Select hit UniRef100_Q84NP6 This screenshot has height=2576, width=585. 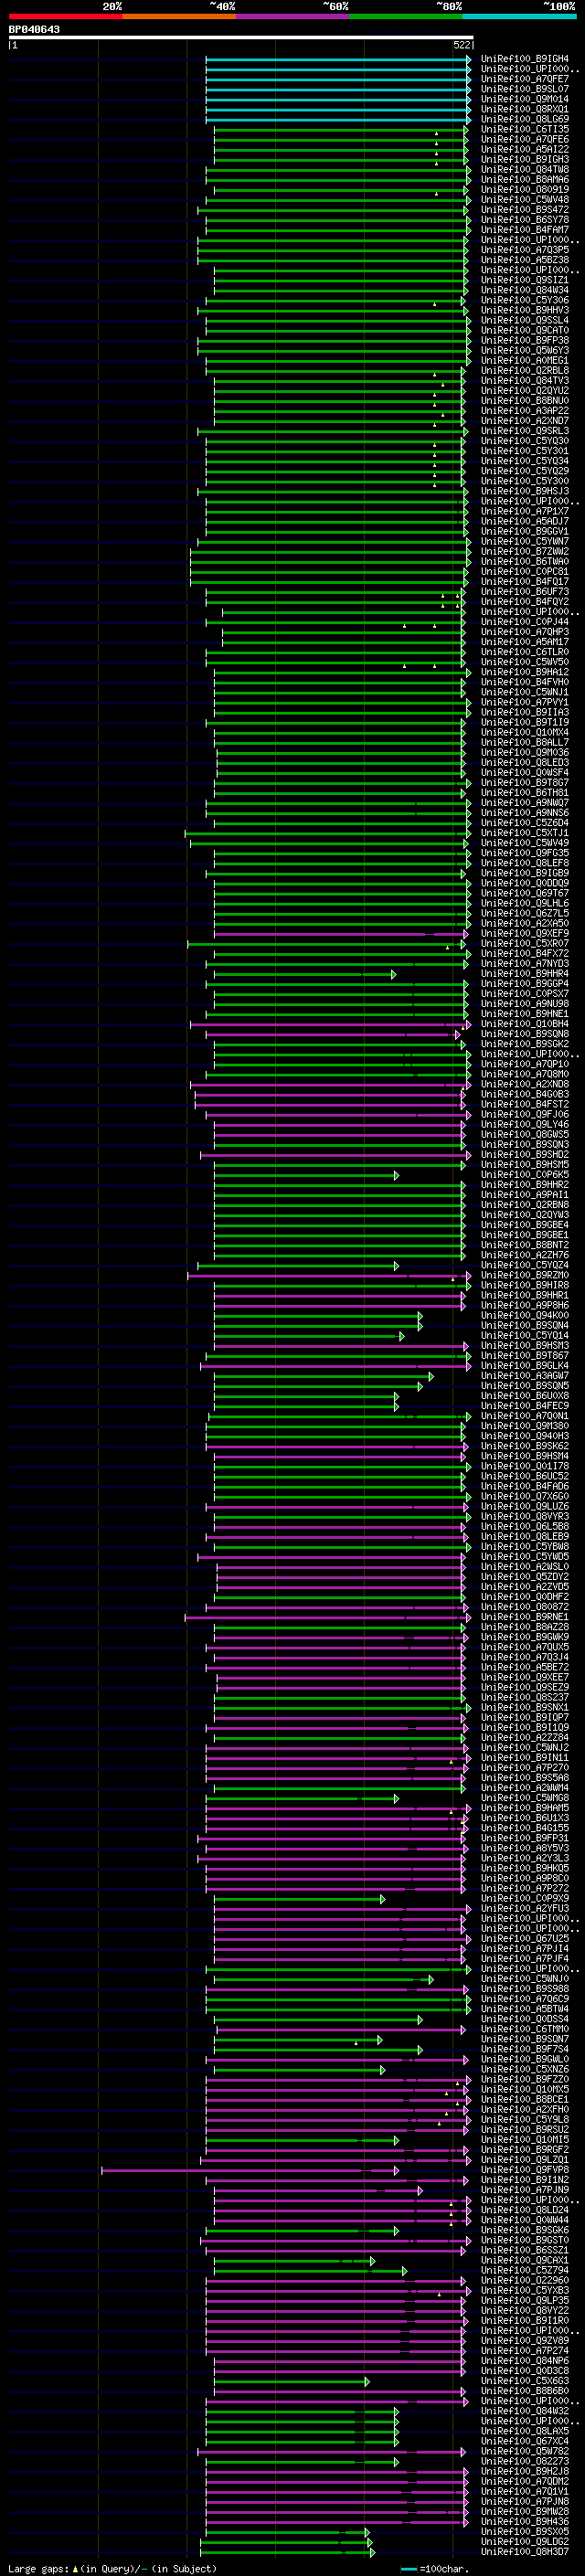(x=524, y=2361)
